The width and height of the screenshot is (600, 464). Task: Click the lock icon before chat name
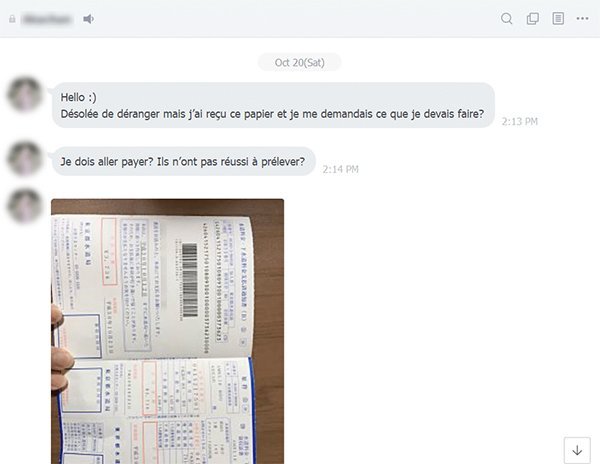coord(12,19)
